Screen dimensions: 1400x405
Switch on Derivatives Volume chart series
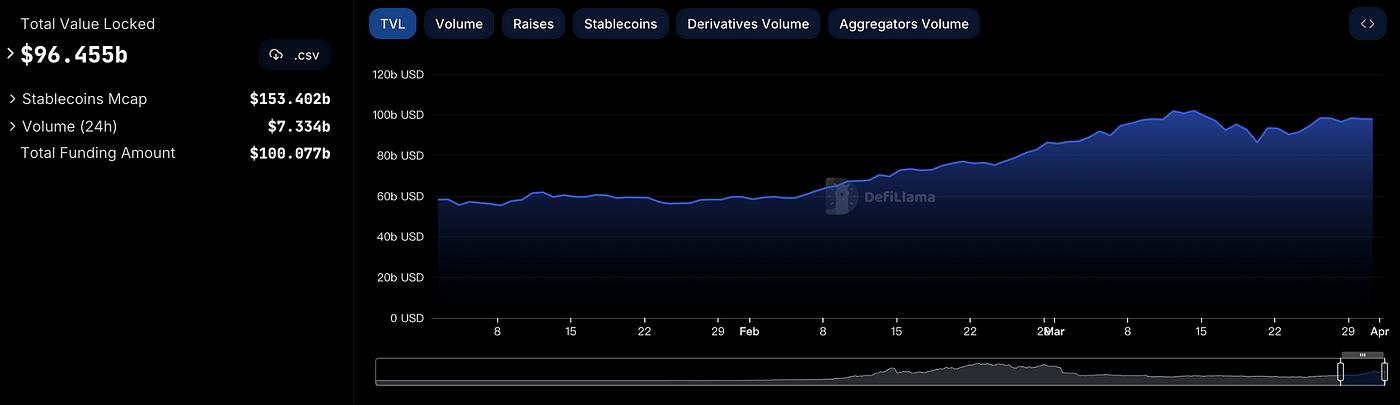(748, 24)
